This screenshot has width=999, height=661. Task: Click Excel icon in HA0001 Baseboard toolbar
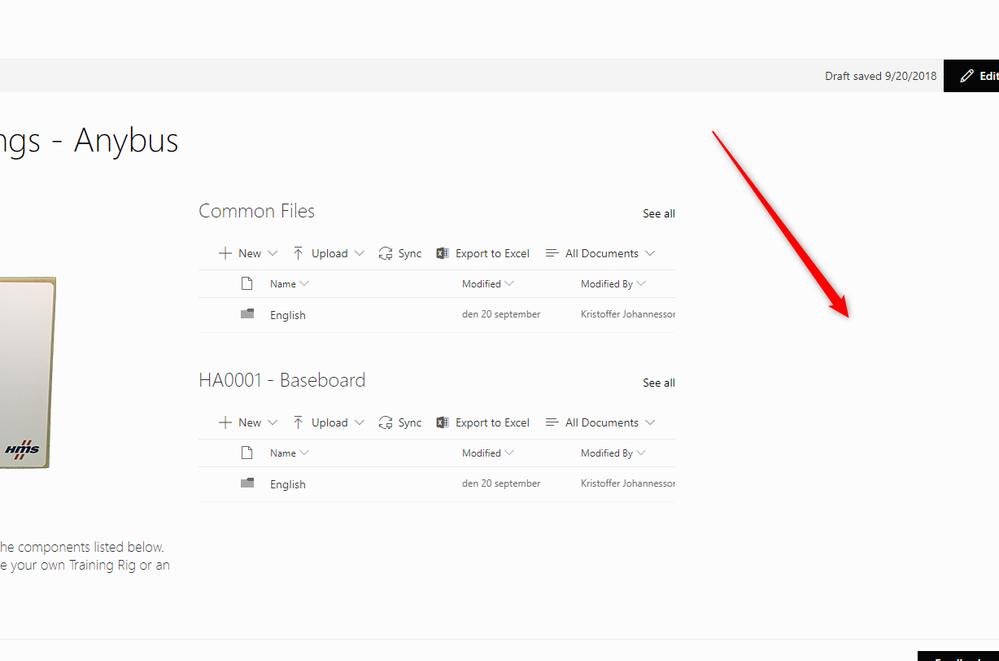[442, 423]
